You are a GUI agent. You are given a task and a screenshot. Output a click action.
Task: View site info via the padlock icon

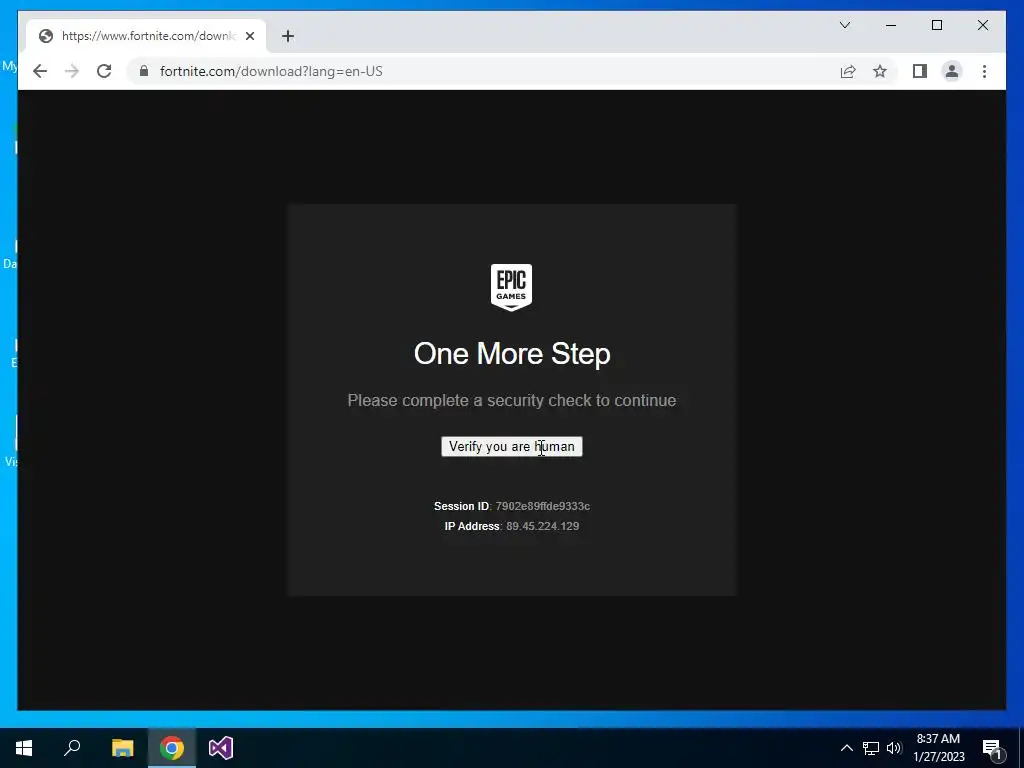click(144, 71)
